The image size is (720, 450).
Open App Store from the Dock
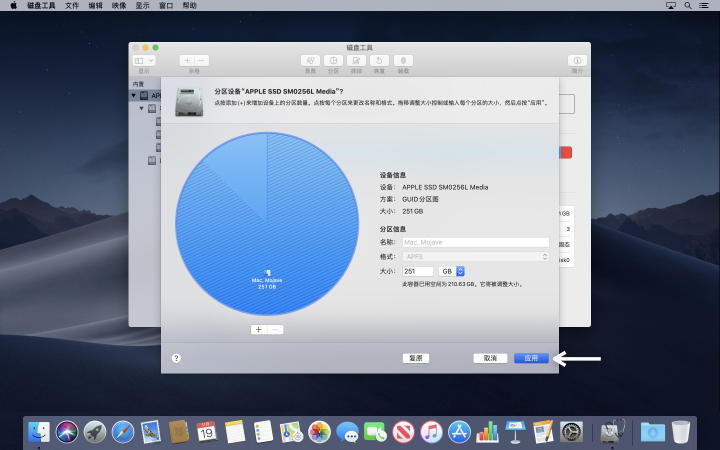pos(460,432)
